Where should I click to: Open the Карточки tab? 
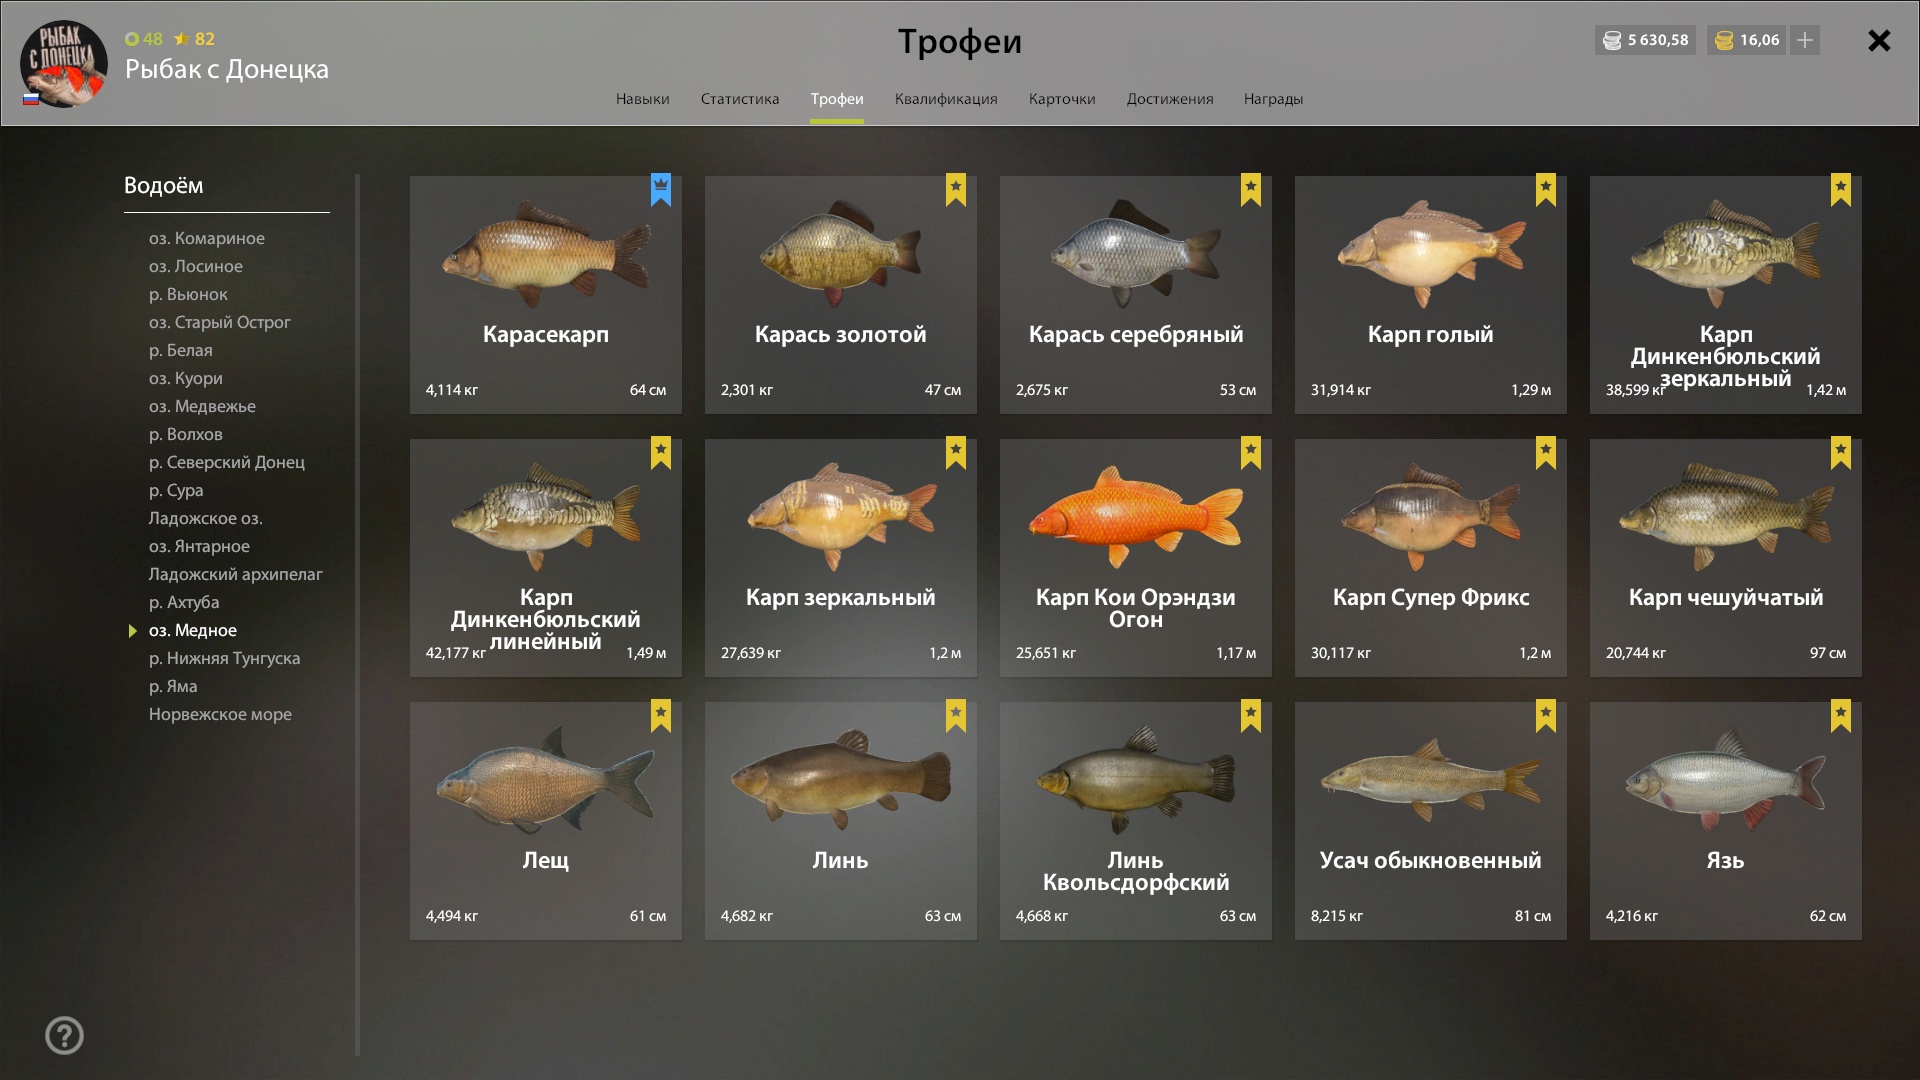[1062, 99]
